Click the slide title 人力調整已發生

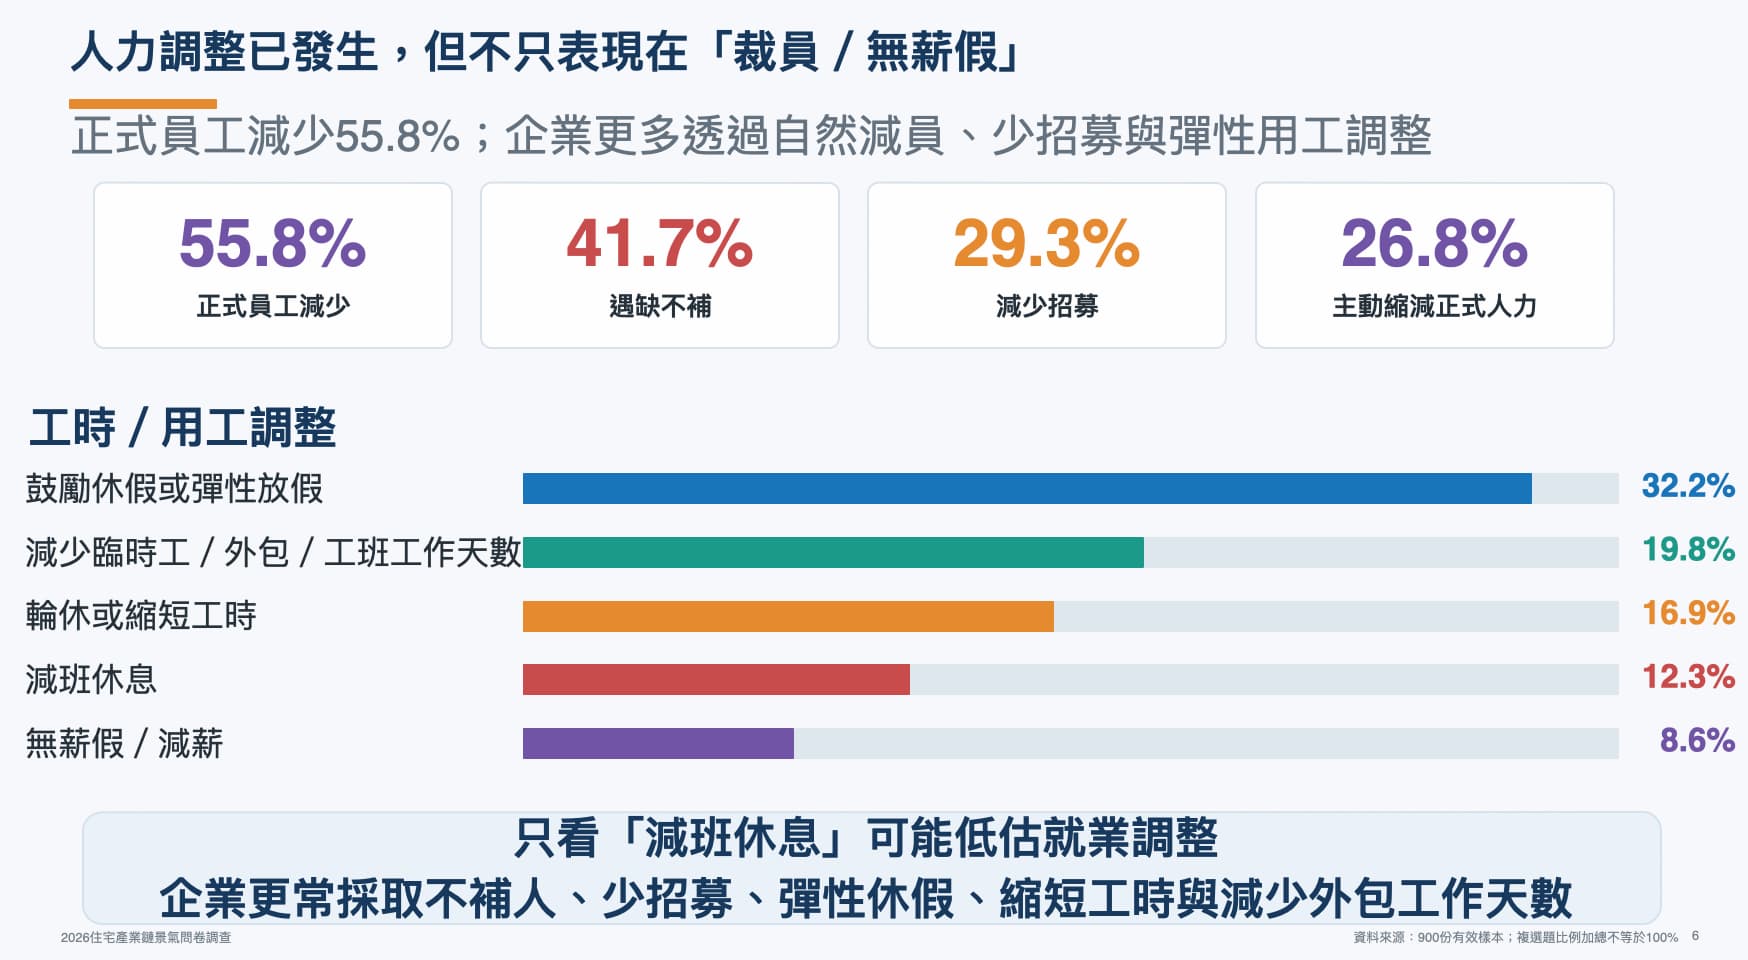coord(224,52)
